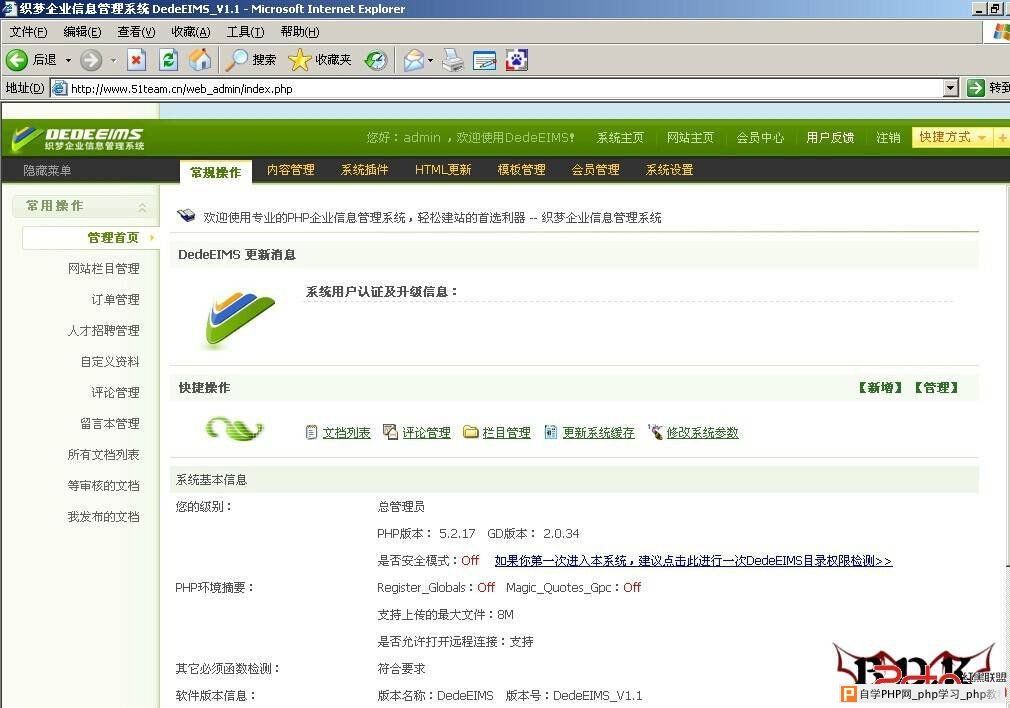This screenshot has width=1010, height=708.
Task: Click the blue paw-print toolbar icon
Action: coord(517,60)
